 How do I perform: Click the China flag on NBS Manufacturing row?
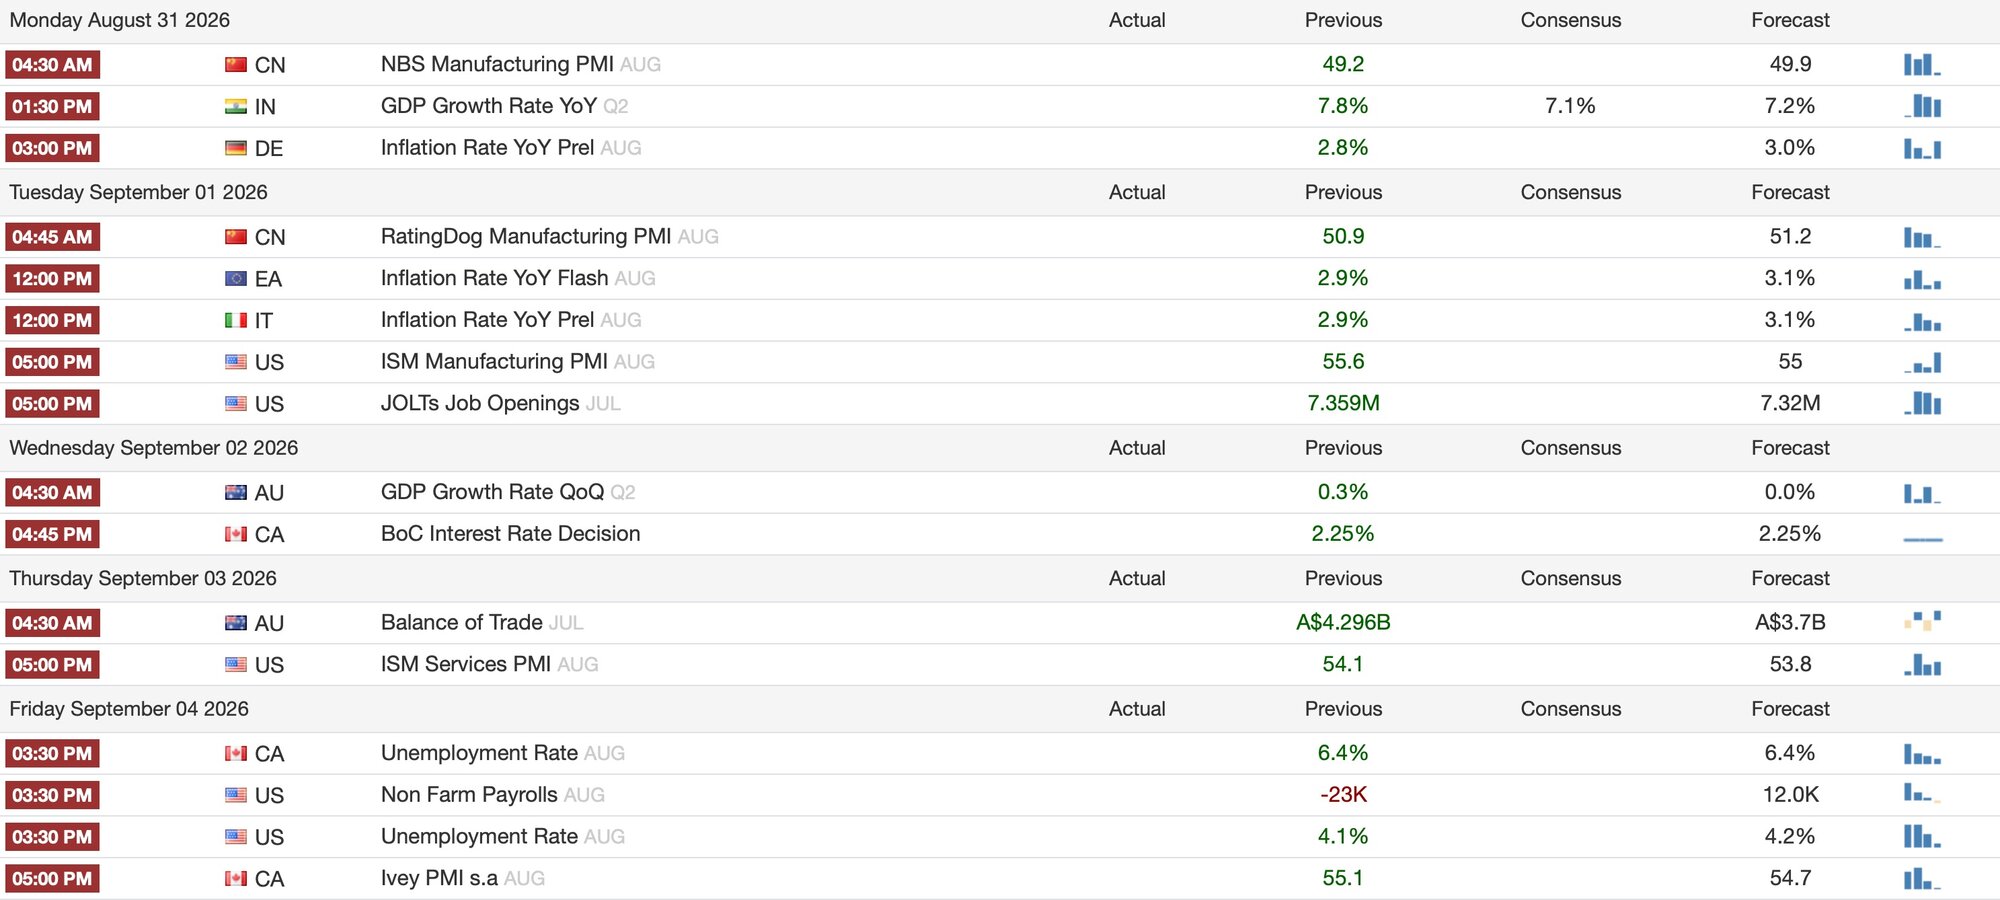pyautogui.click(x=236, y=65)
